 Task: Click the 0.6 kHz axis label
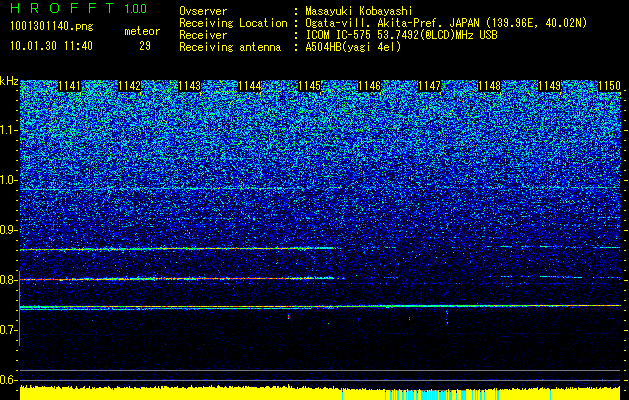[x=8, y=380]
